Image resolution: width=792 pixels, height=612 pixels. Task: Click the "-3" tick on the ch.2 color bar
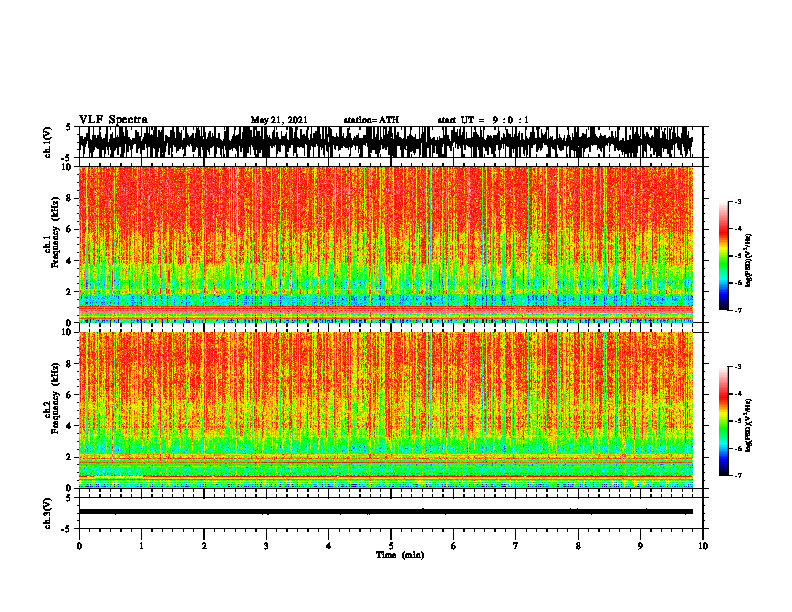pos(738,367)
